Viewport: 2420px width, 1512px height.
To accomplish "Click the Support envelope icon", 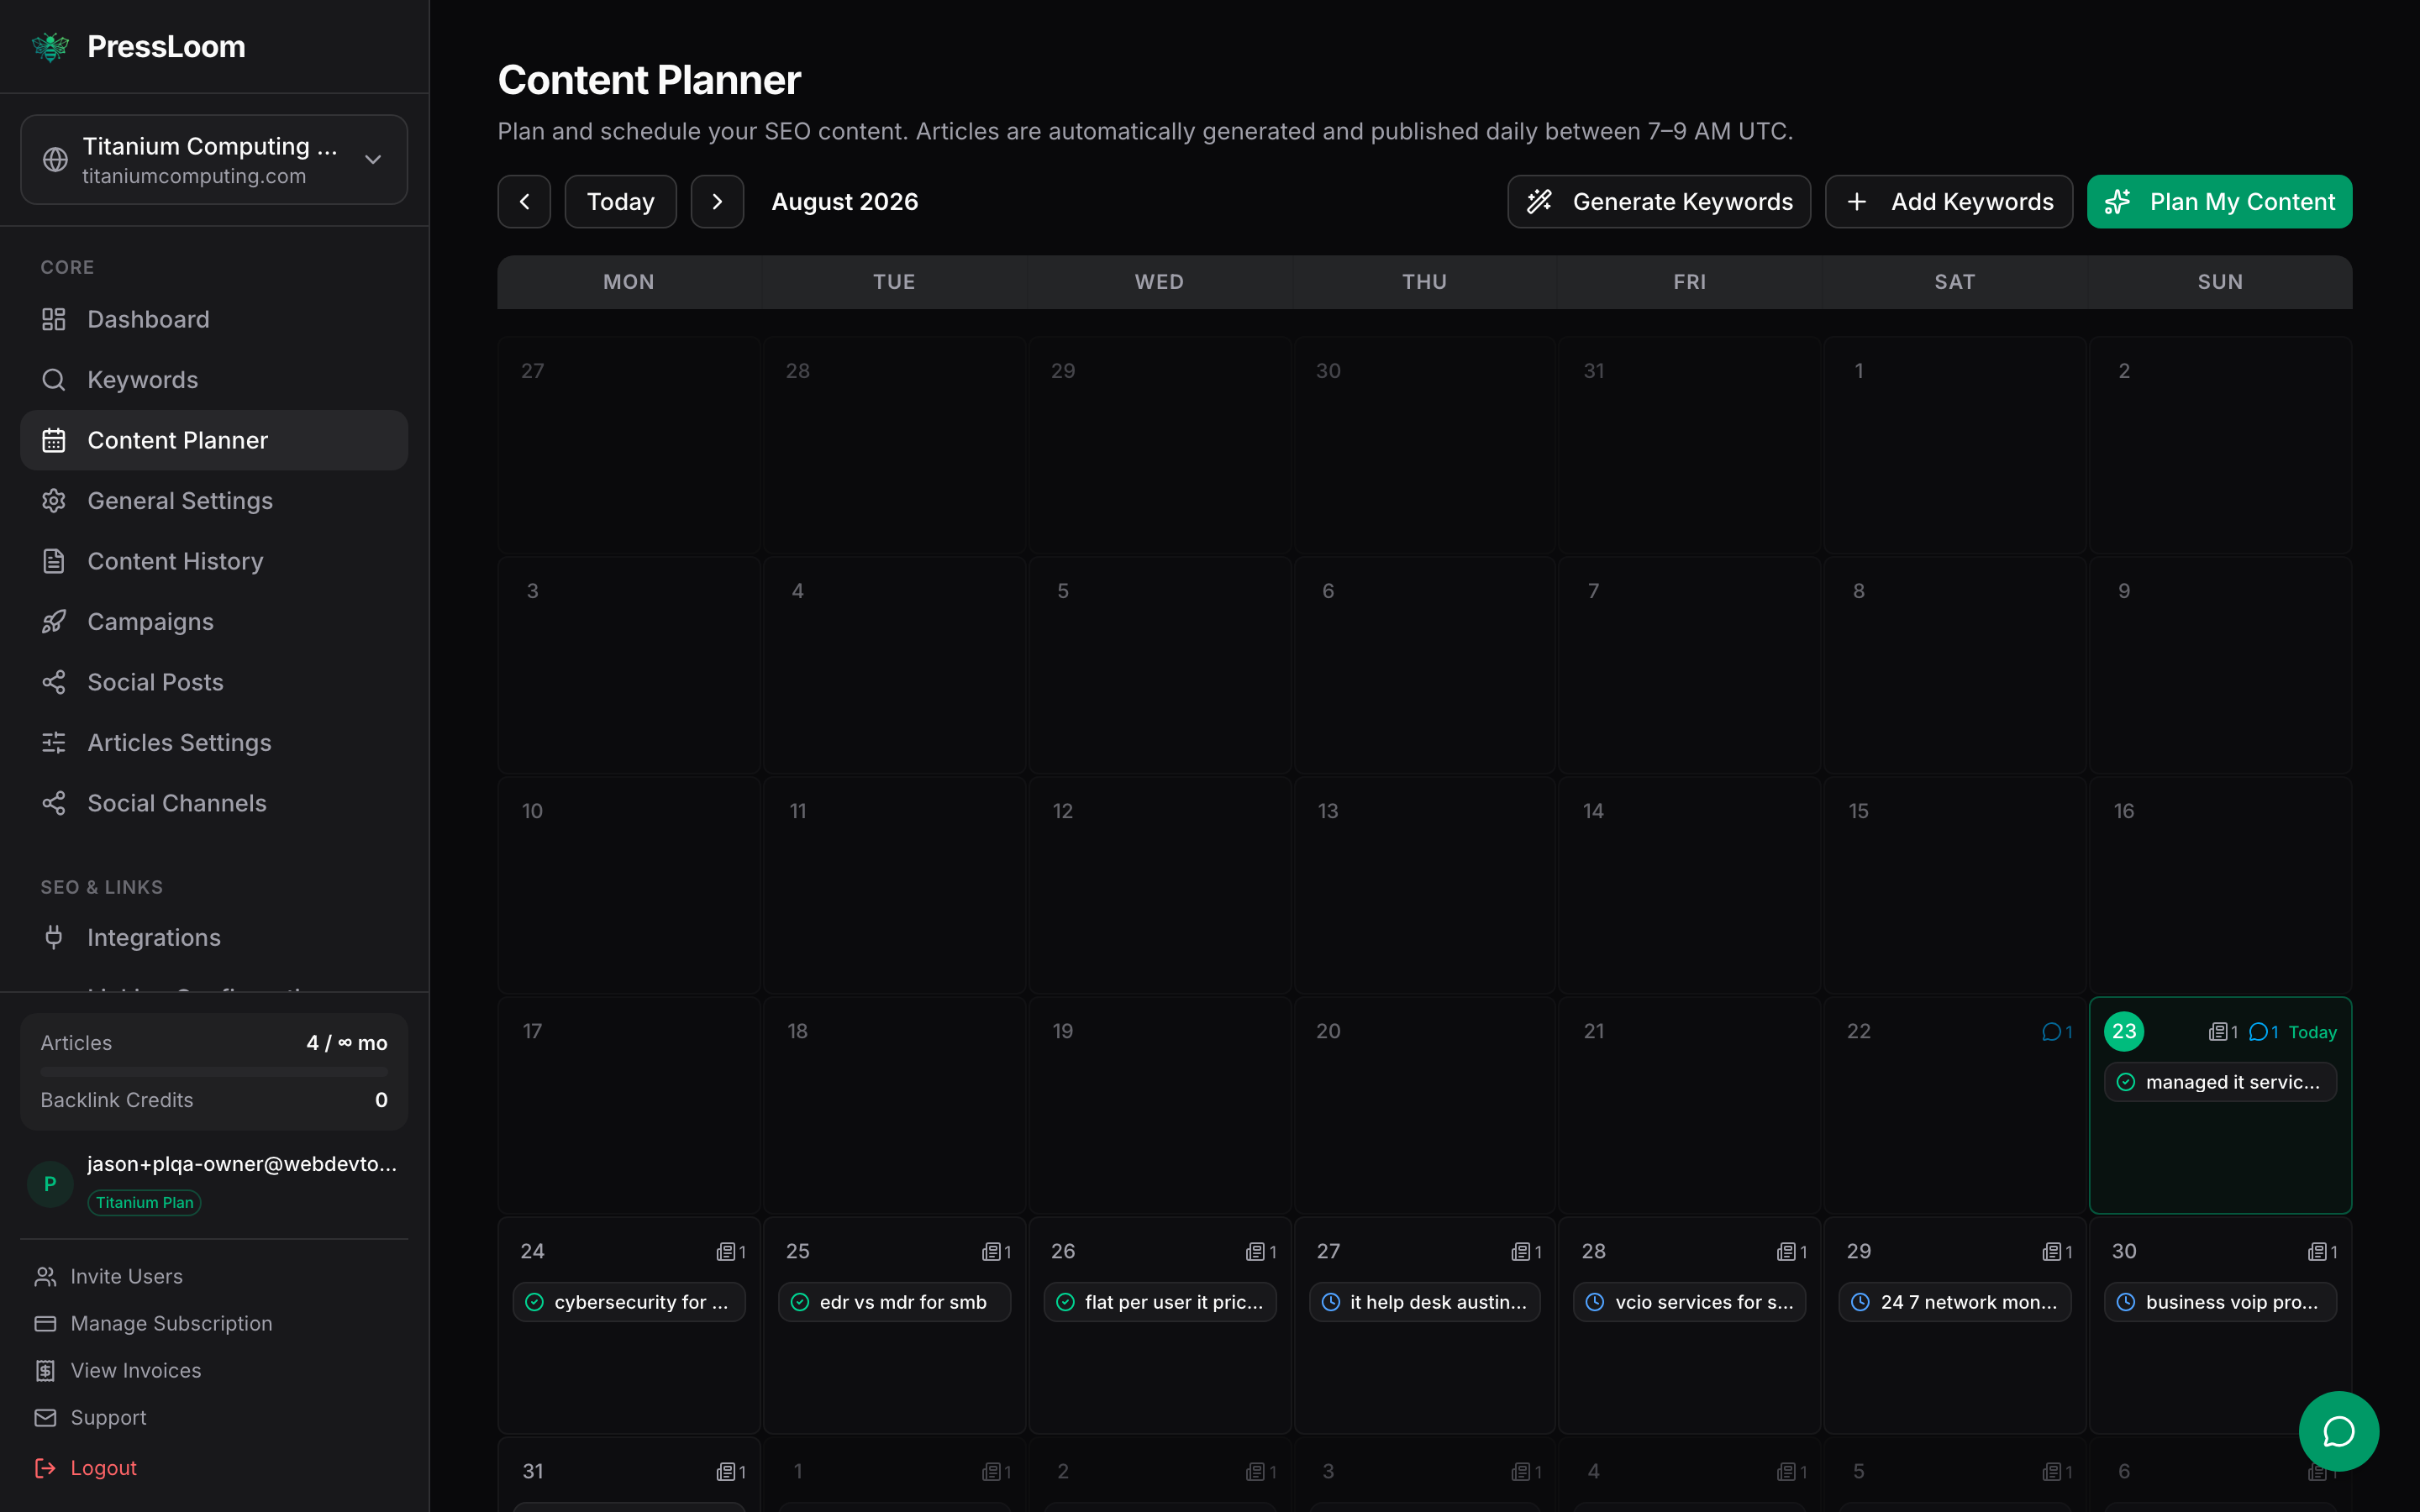I will 45,1418.
